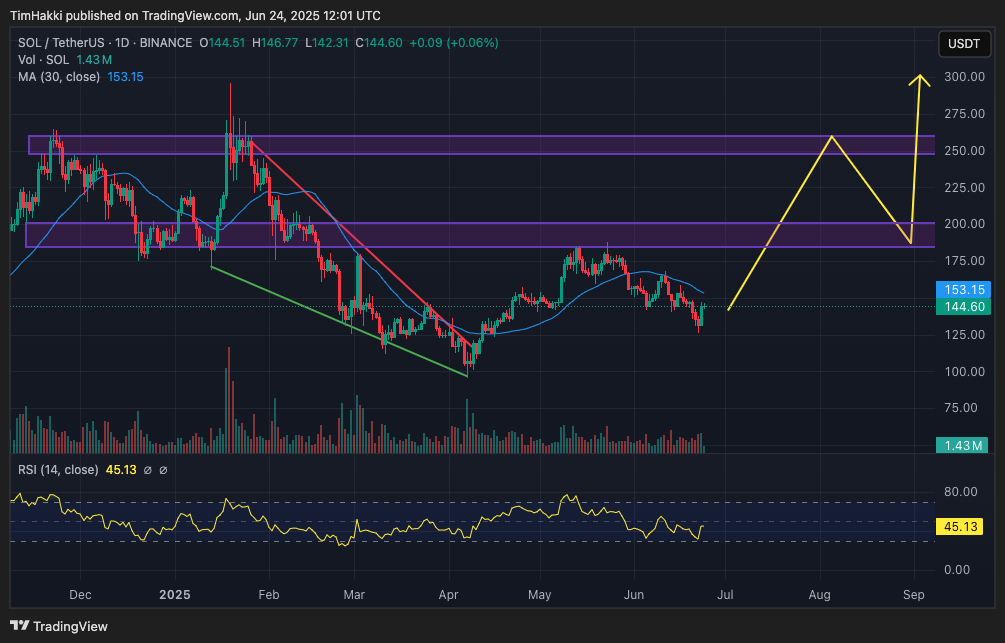
Task: Select the MA (30, close) indicator legend
Action: point(59,77)
